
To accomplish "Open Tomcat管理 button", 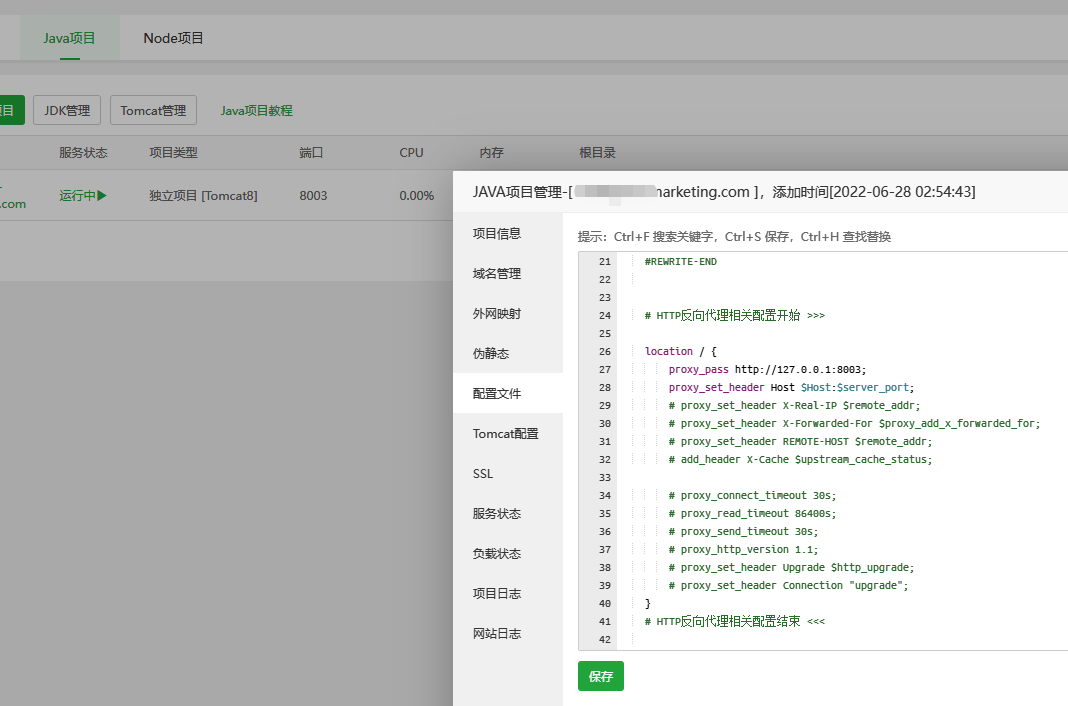I will click(153, 110).
